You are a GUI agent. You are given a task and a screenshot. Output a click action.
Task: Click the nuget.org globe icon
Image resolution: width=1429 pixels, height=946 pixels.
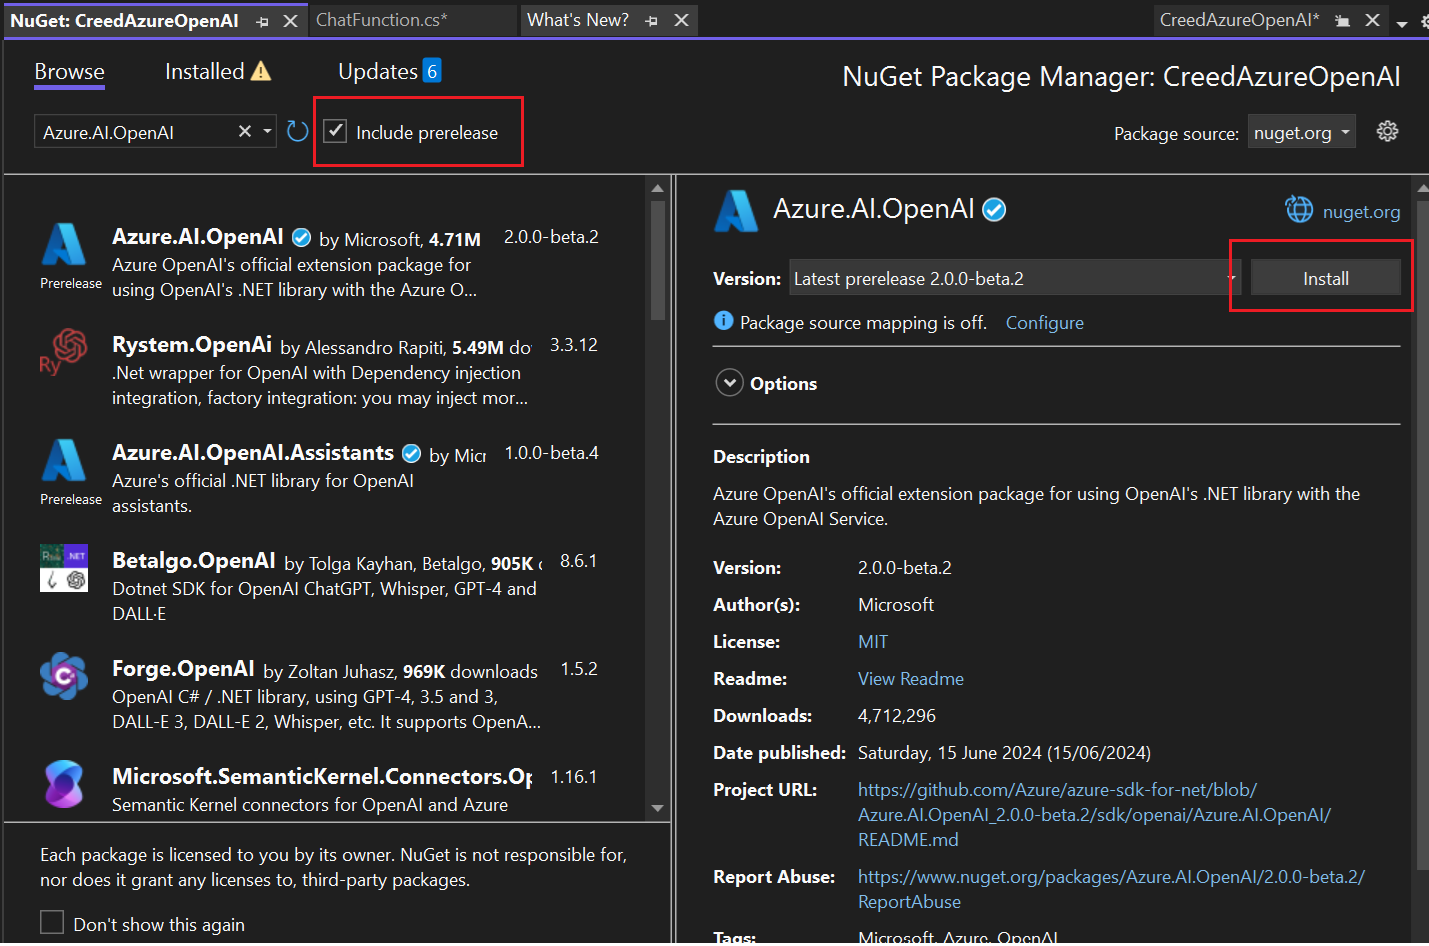pyautogui.click(x=1299, y=210)
